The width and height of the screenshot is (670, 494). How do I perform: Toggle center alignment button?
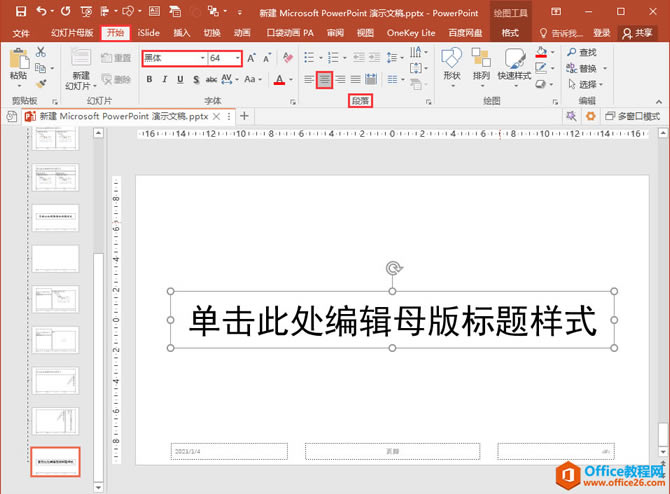[x=324, y=79]
